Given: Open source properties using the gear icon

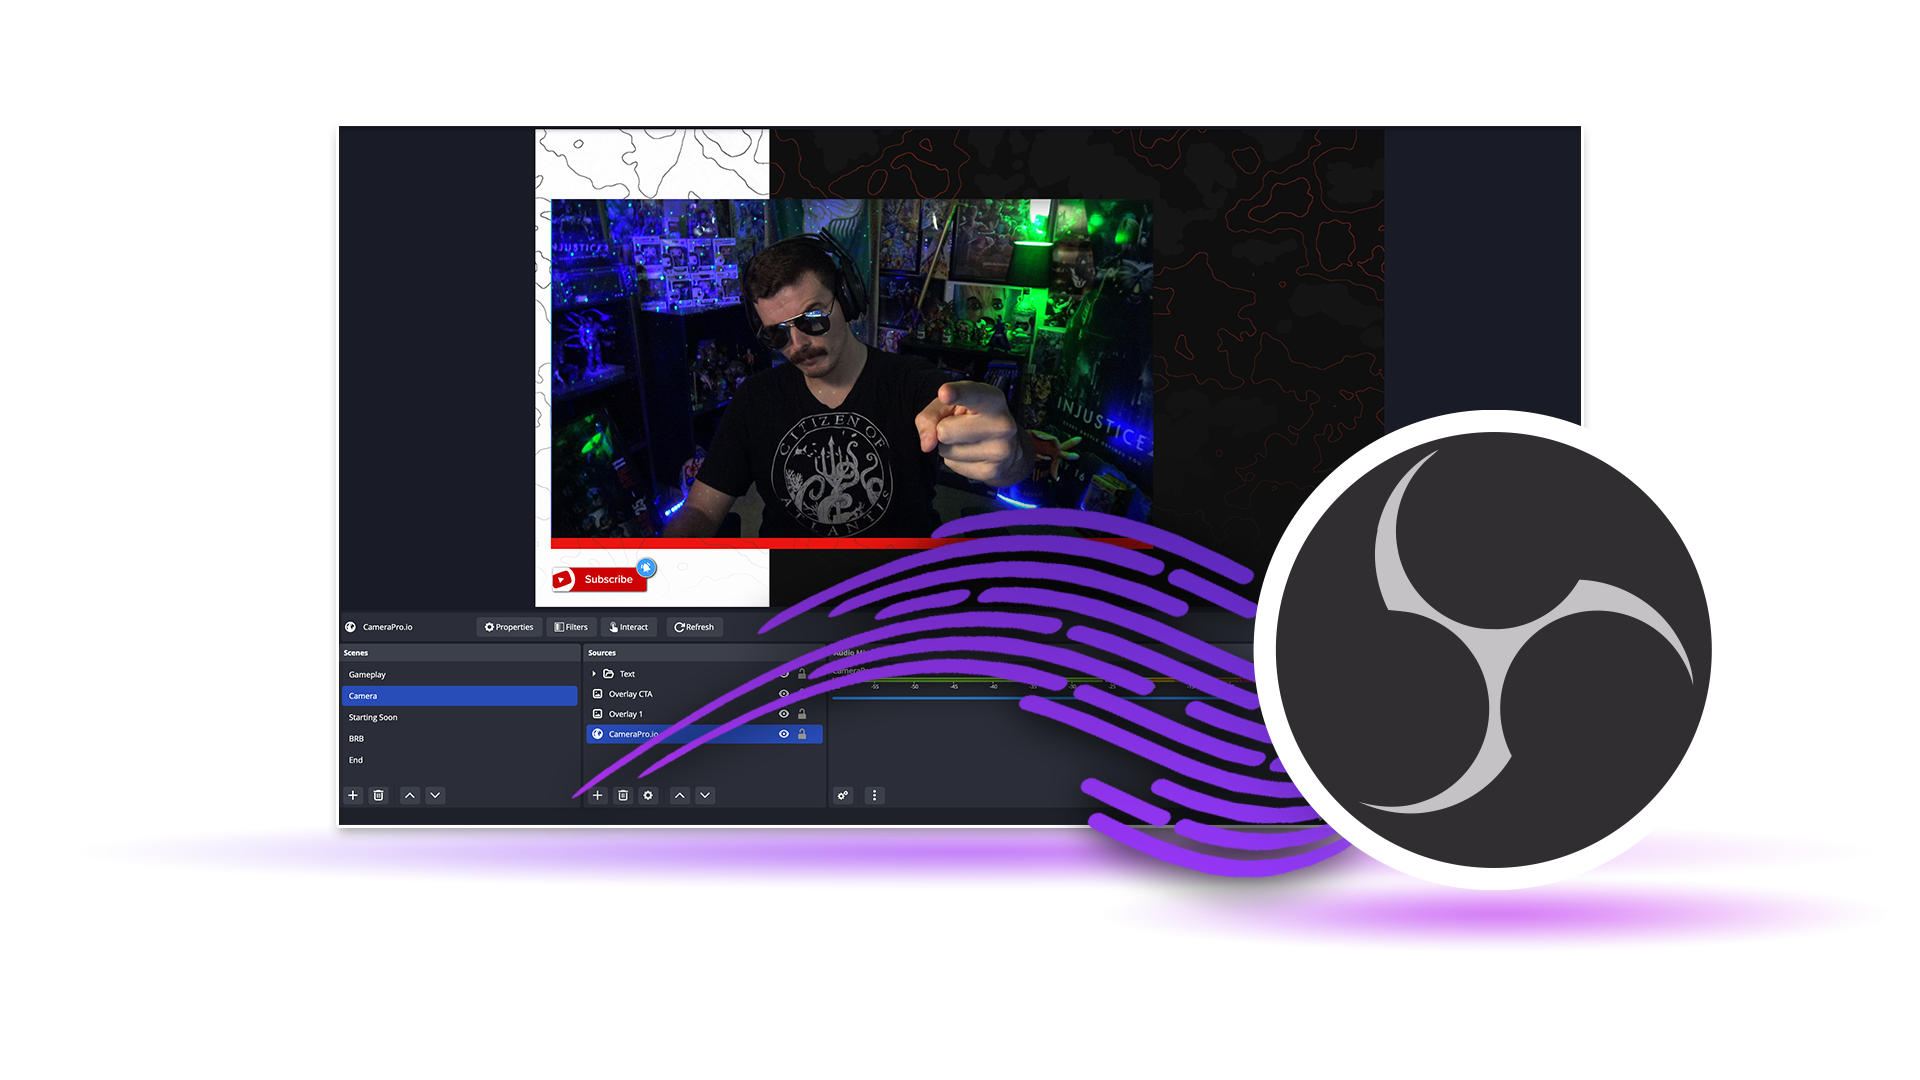Looking at the screenshot, I should [x=649, y=796].
